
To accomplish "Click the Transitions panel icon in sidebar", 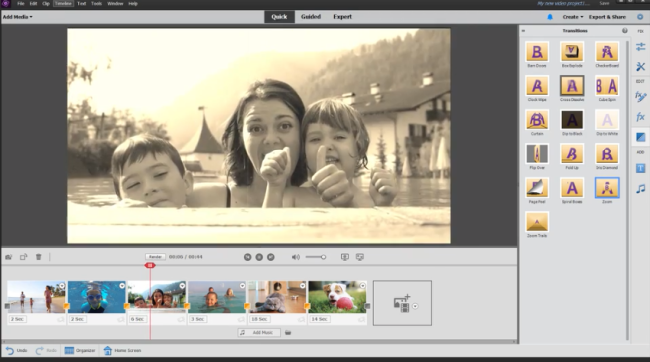I will [x=640, y=137].
